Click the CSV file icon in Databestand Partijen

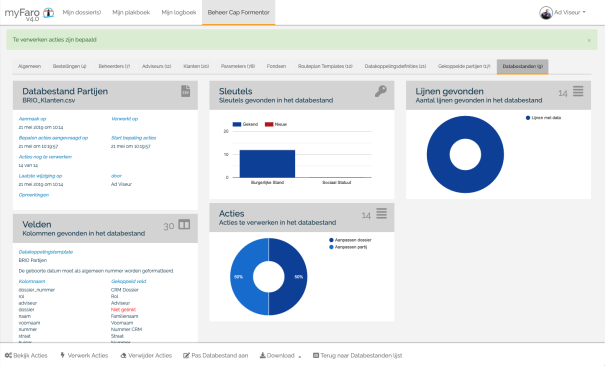186,91
